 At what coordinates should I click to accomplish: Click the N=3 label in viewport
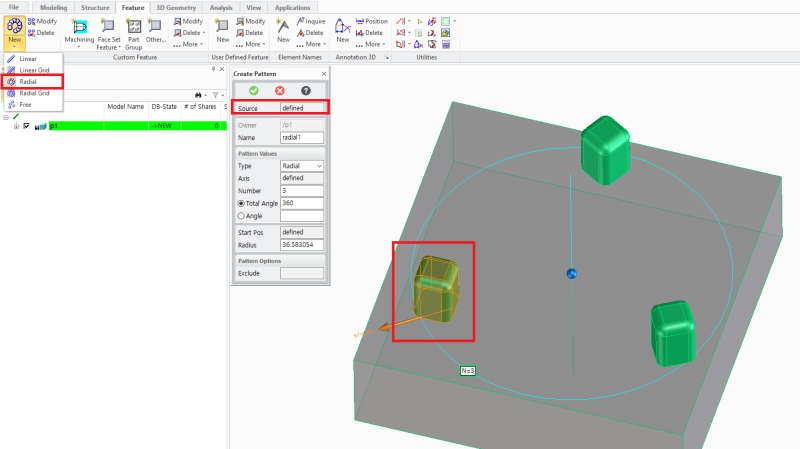coord(468,371)
